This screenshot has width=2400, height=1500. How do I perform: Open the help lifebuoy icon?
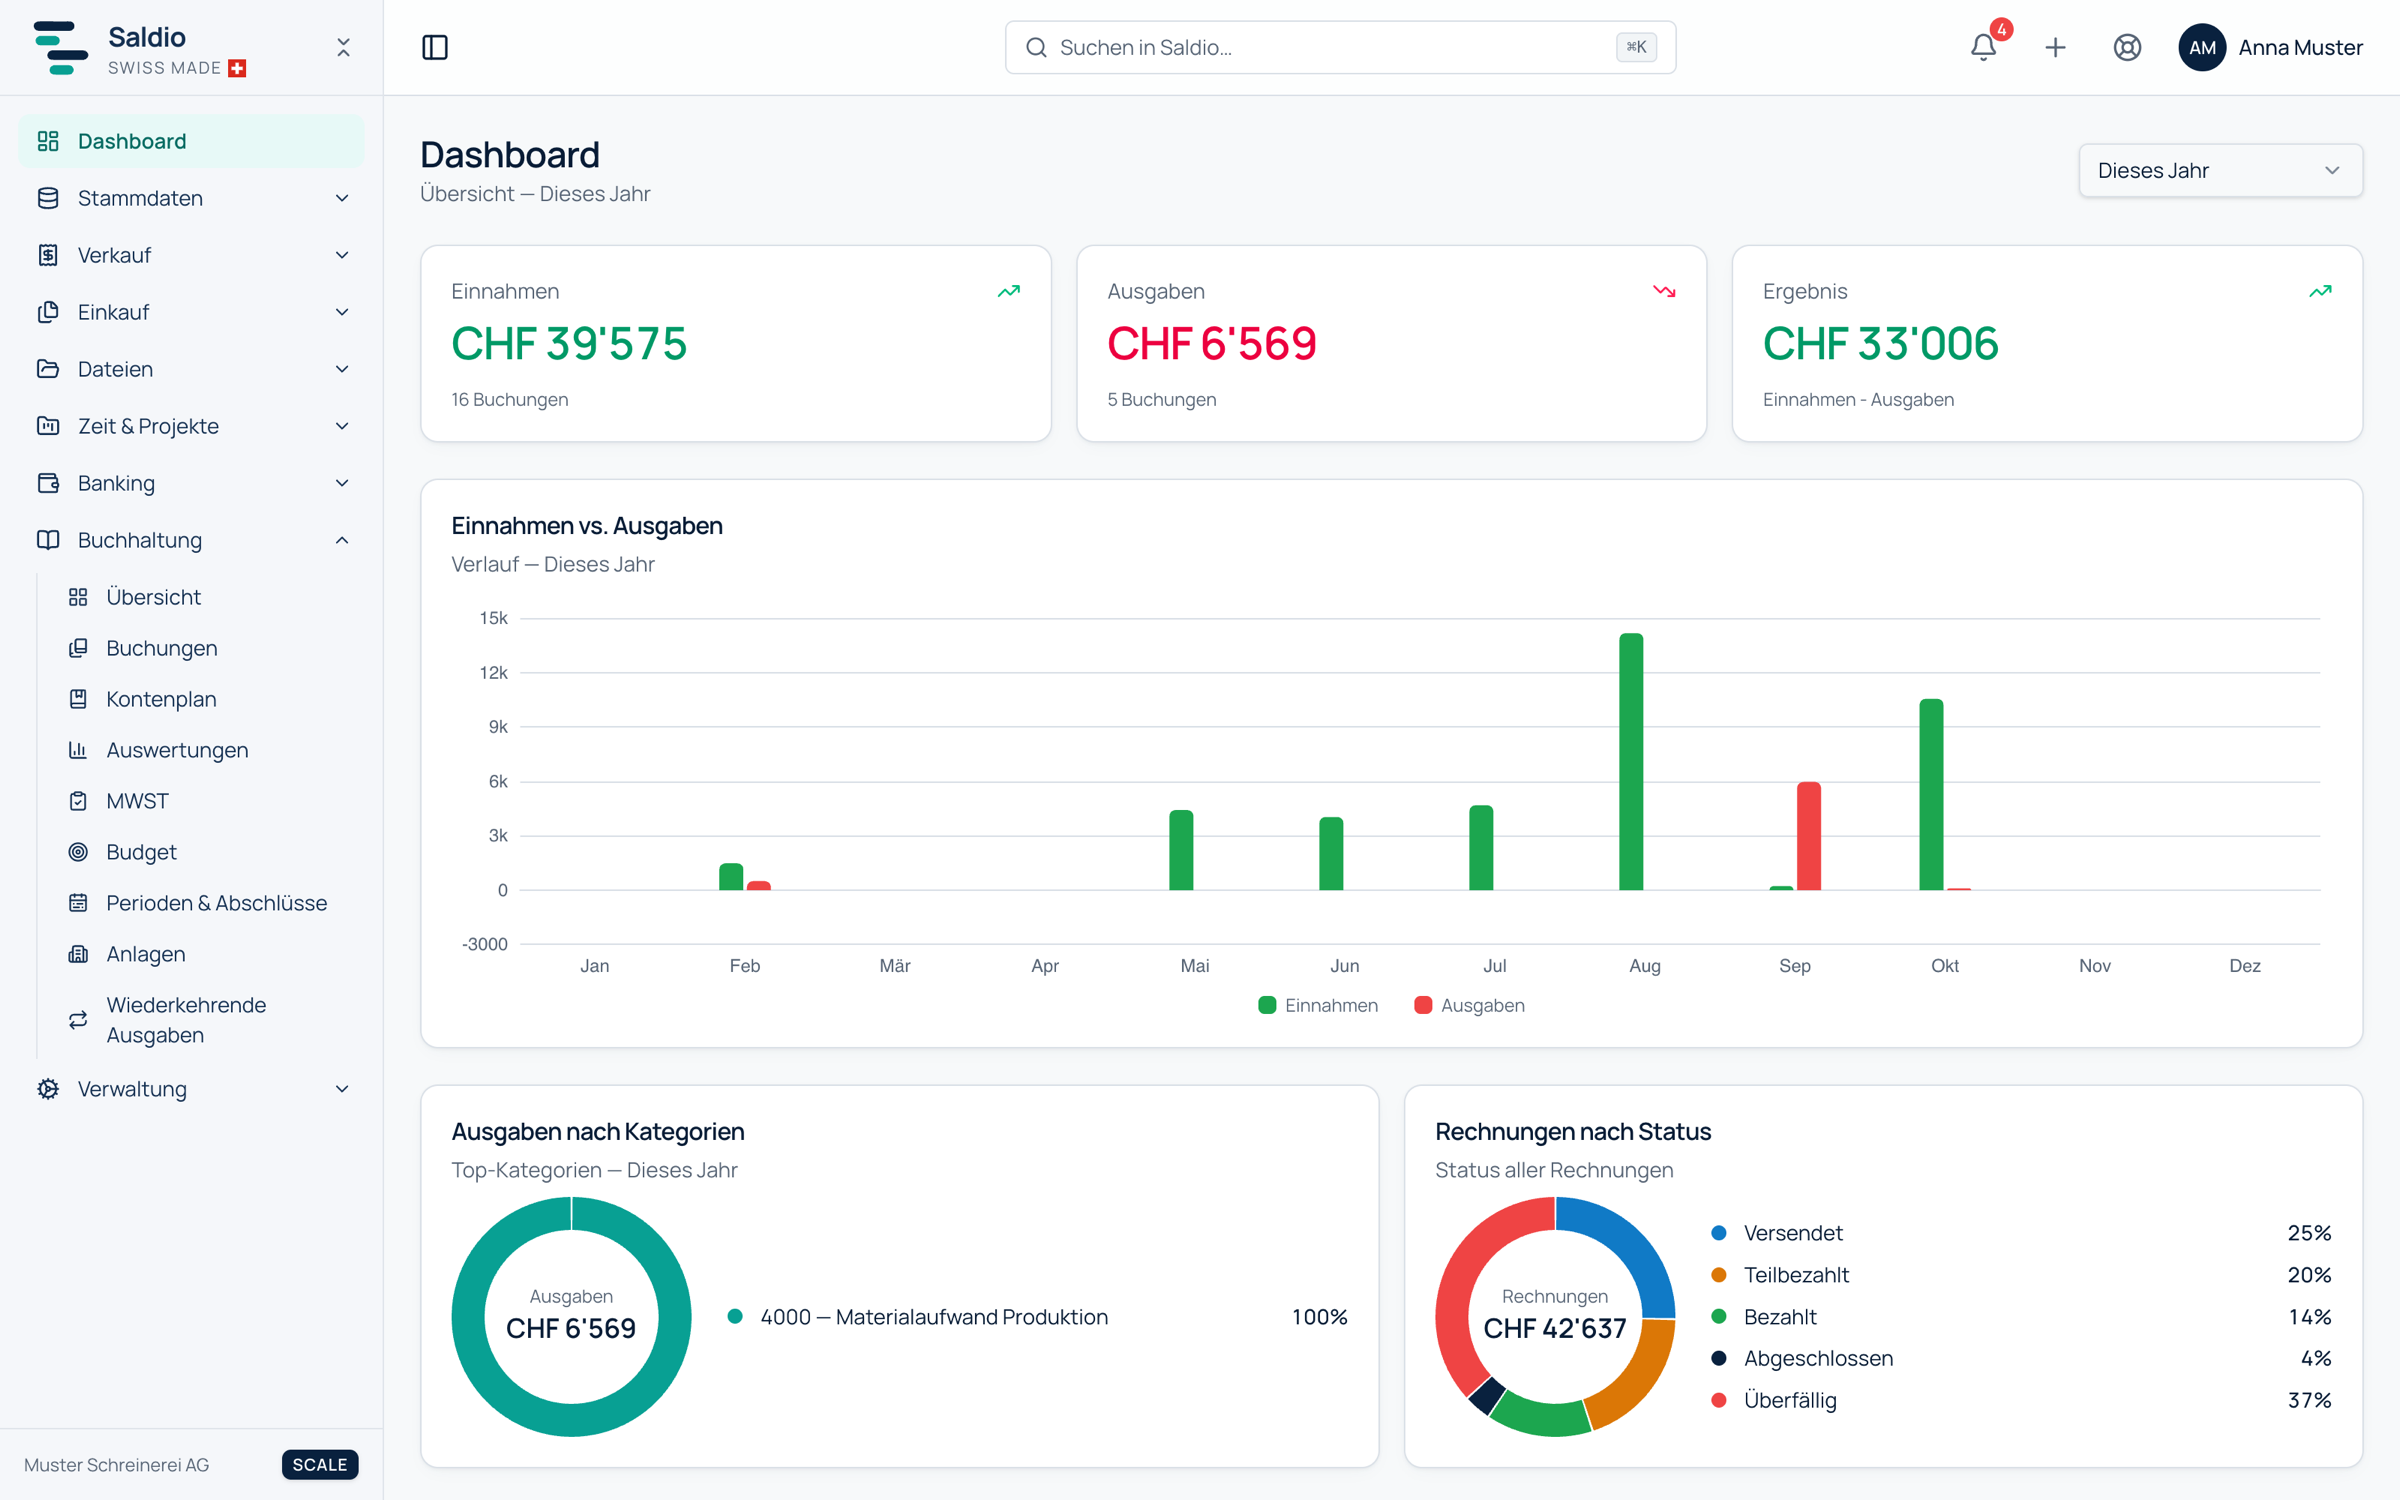coord(2127,47)
